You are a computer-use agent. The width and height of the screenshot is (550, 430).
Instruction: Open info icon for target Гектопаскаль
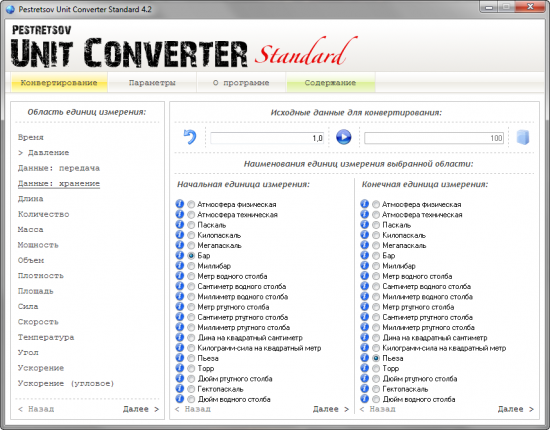pos(364,389)
